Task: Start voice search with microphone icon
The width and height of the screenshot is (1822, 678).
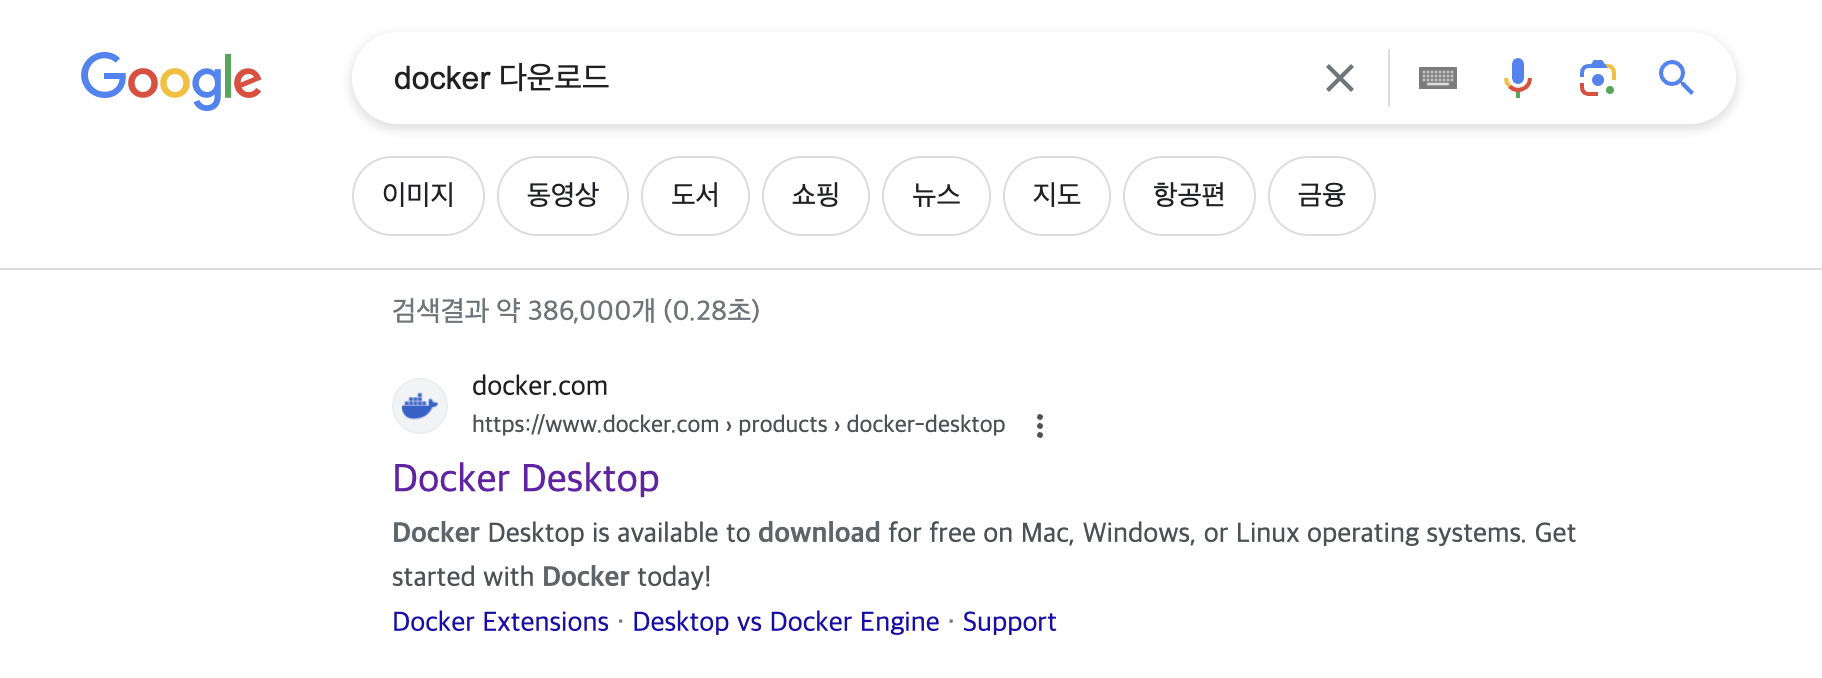Action: (x=1518, y=78)
